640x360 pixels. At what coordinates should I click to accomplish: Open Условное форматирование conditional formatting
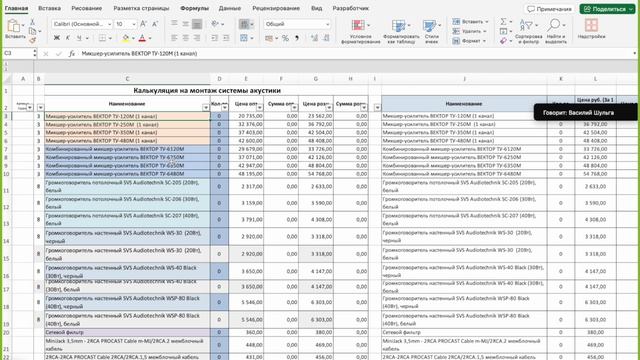click(x=360, y=31)
